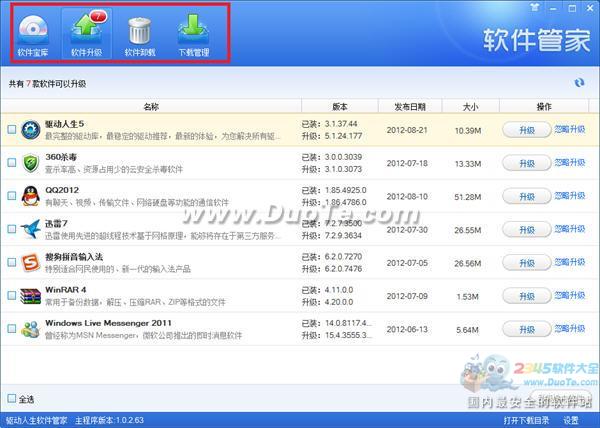Sort by the 名称 column header

(x=151, y=106)
